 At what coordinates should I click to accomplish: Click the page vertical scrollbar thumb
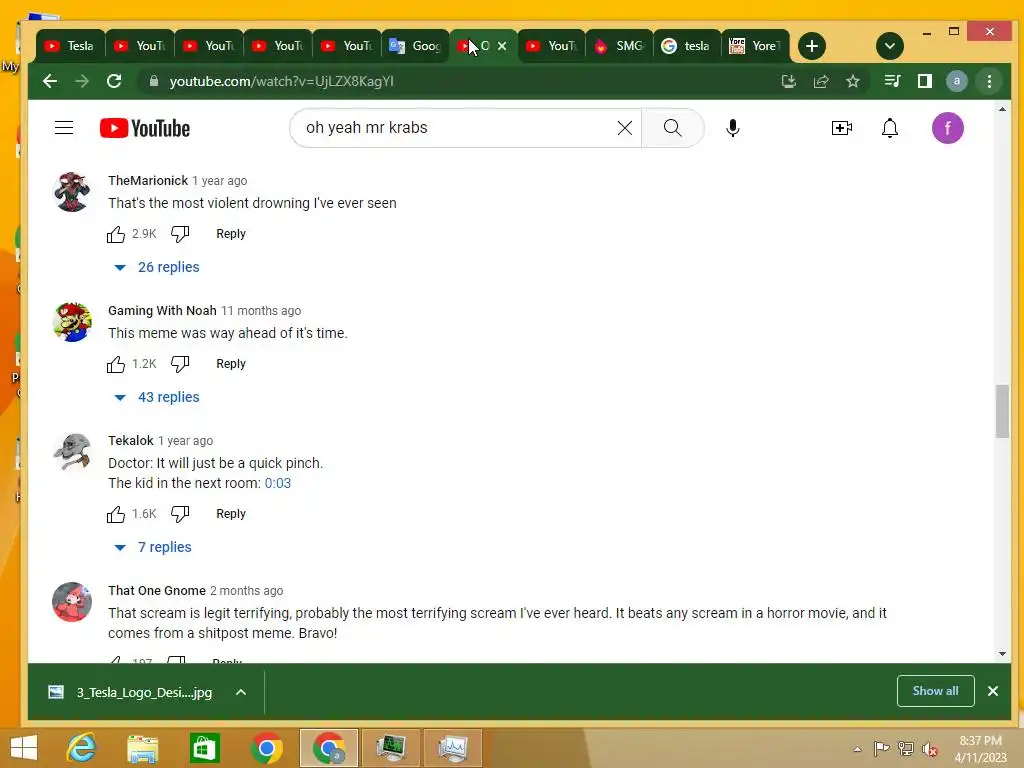pyautogui.click(x=1002, y=411)
